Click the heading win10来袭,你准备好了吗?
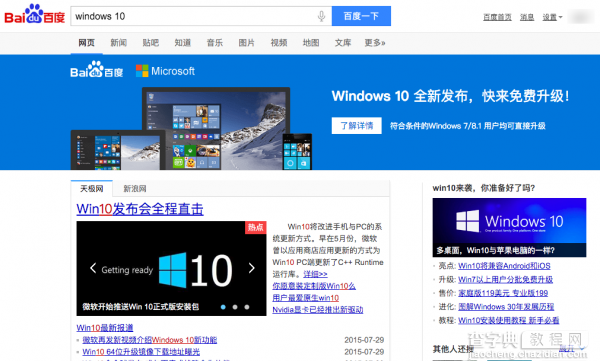This screenshot has height=361, width=600. [x=484, y=188]
